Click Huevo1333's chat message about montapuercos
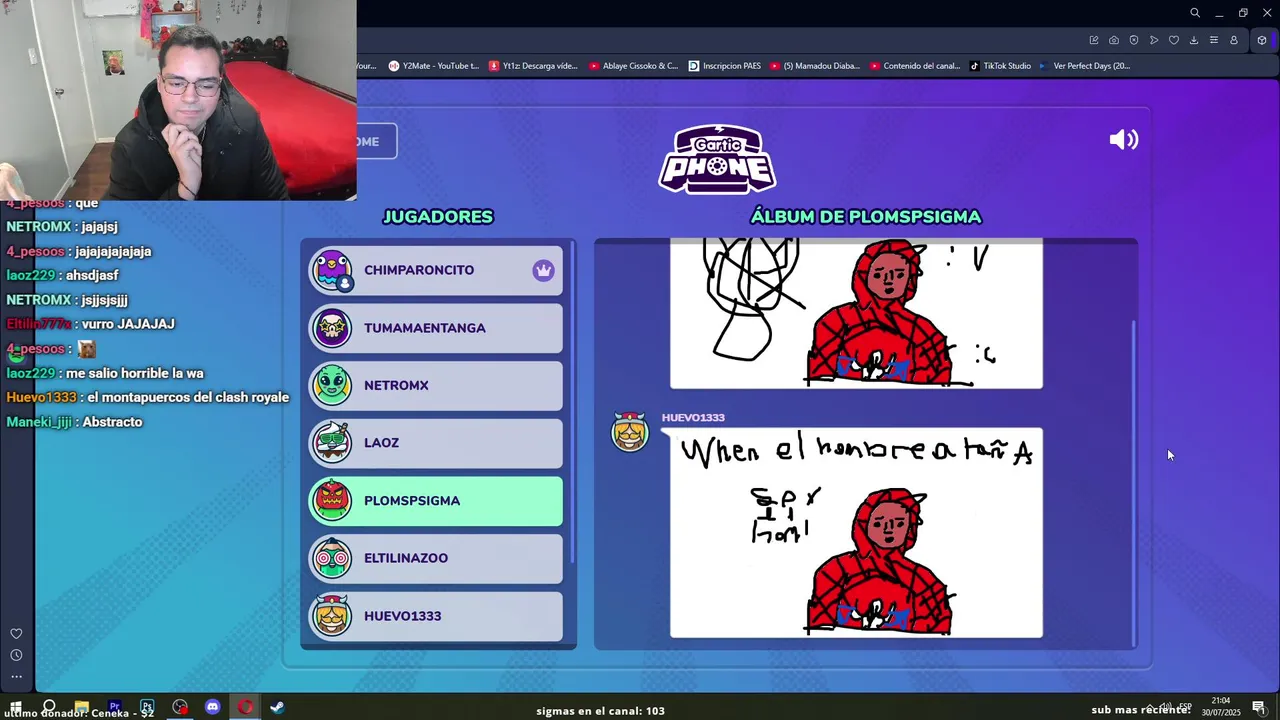Image resolution: width=1280 pixels, height=720 pixels. click(148, 398)
